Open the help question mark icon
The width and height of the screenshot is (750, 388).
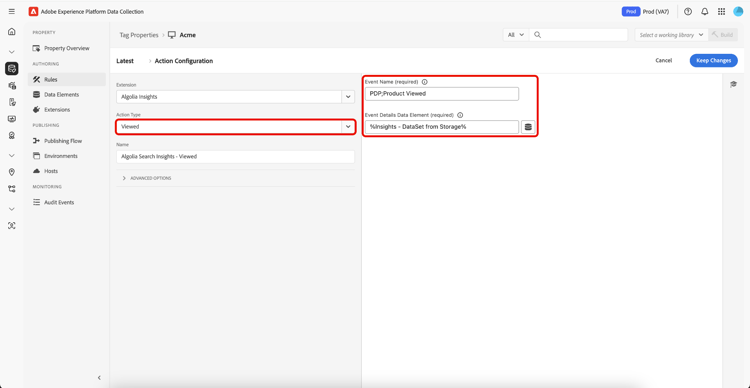[688, 11]
